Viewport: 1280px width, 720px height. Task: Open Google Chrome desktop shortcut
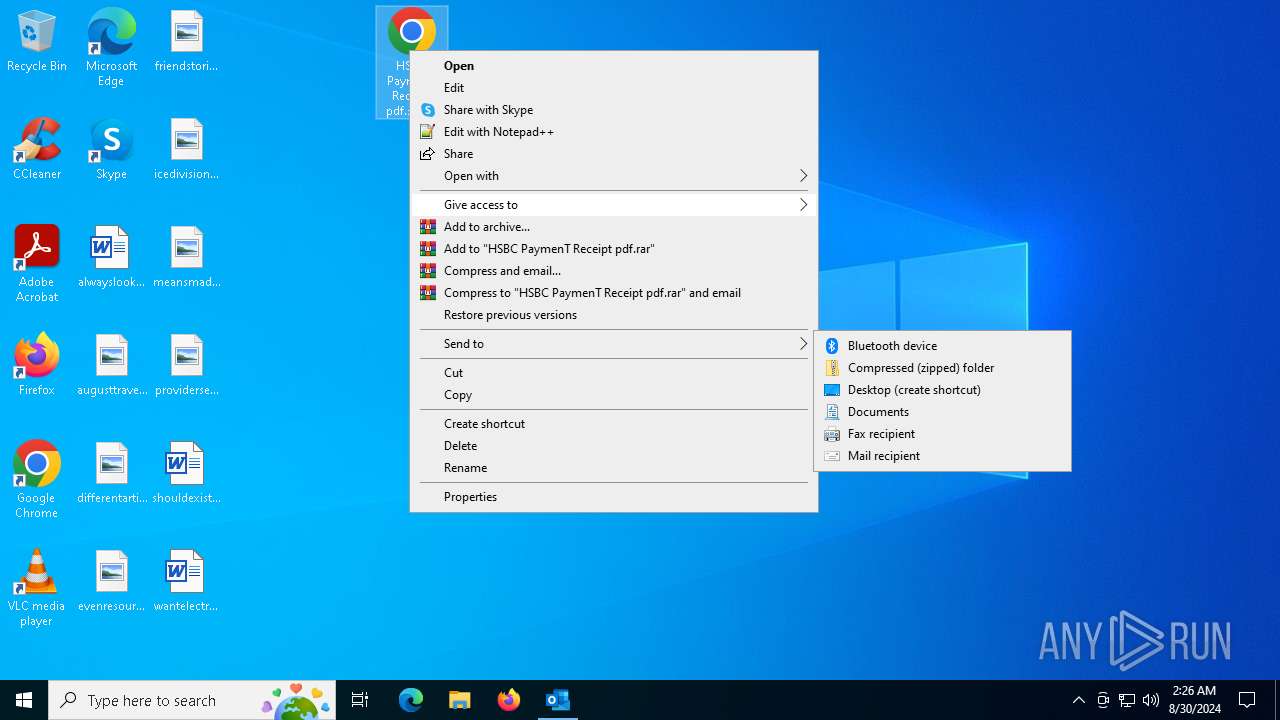(37, 480)
